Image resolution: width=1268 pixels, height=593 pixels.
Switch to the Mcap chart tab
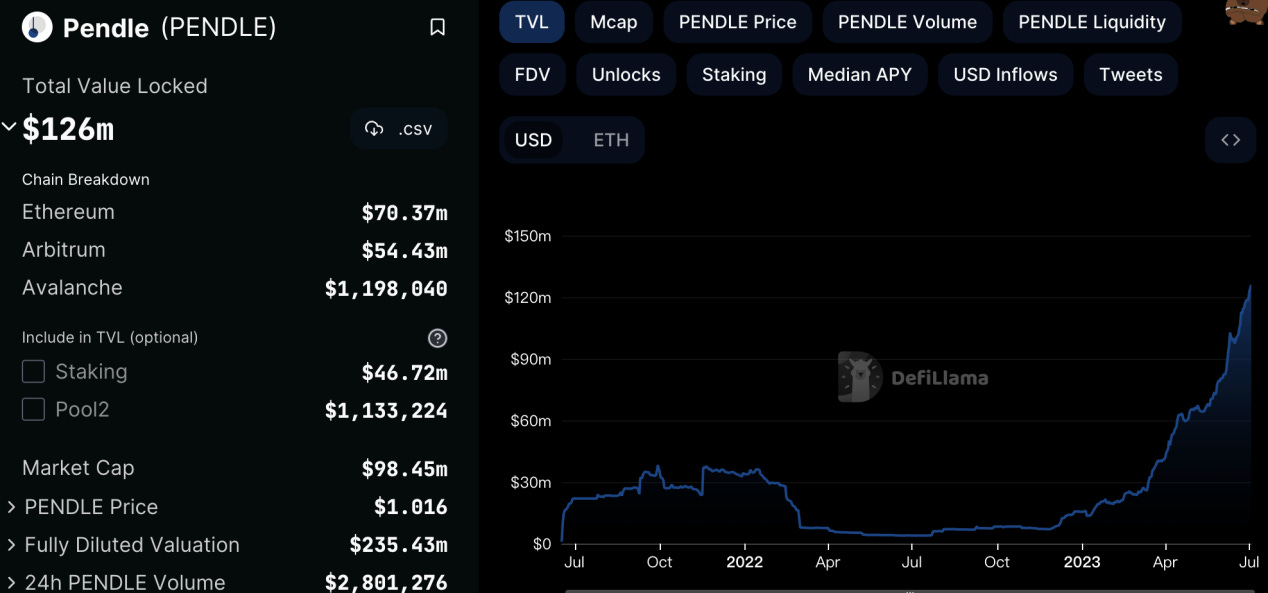tap(613, 21)
